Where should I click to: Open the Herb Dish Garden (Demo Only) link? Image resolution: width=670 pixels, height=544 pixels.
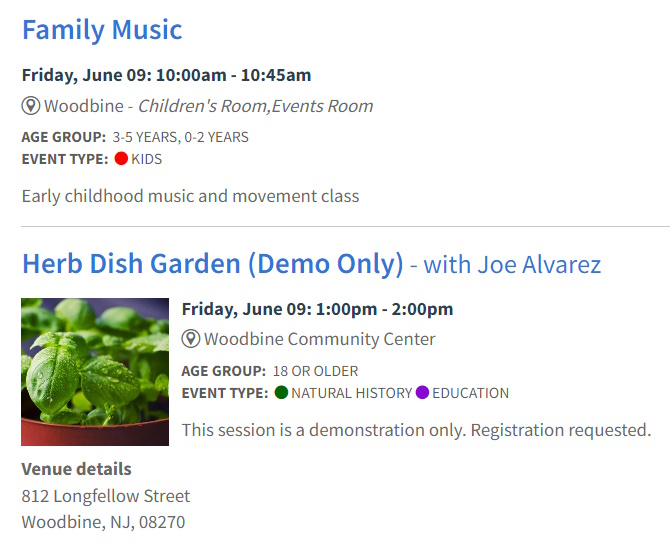coord(212,264)
